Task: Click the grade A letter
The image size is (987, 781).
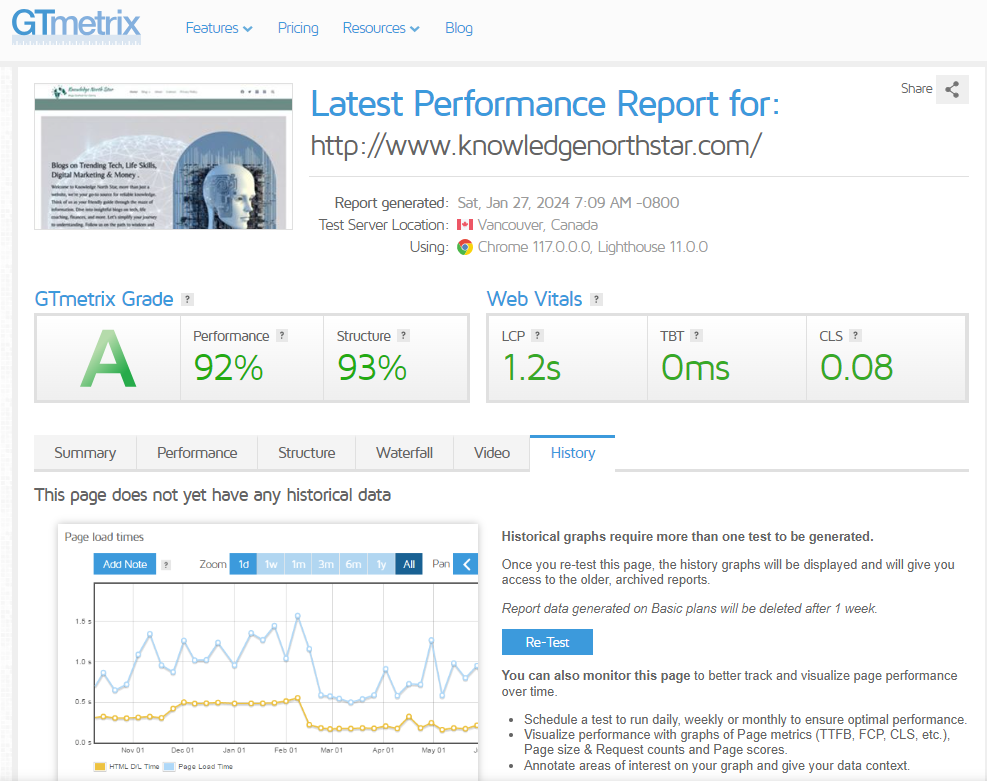Action: [x=108, y=359]
